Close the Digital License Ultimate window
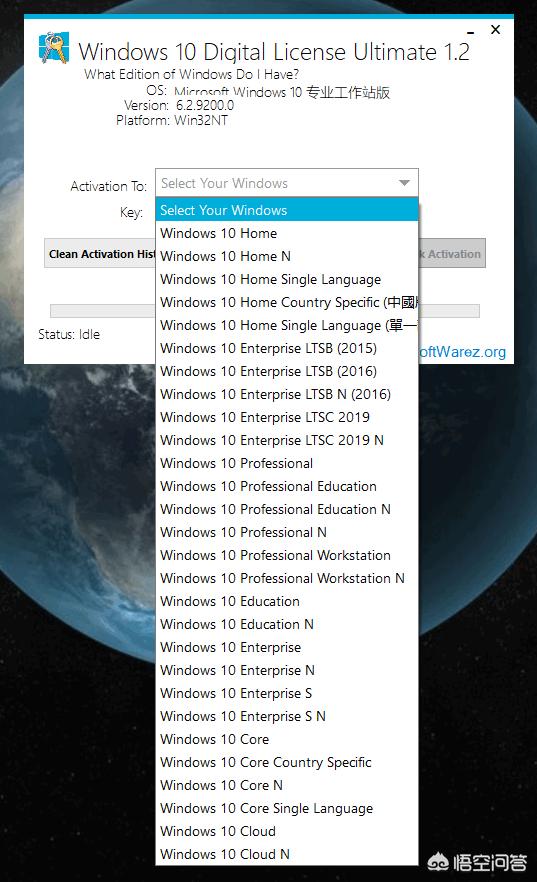 tap(495, 30)
